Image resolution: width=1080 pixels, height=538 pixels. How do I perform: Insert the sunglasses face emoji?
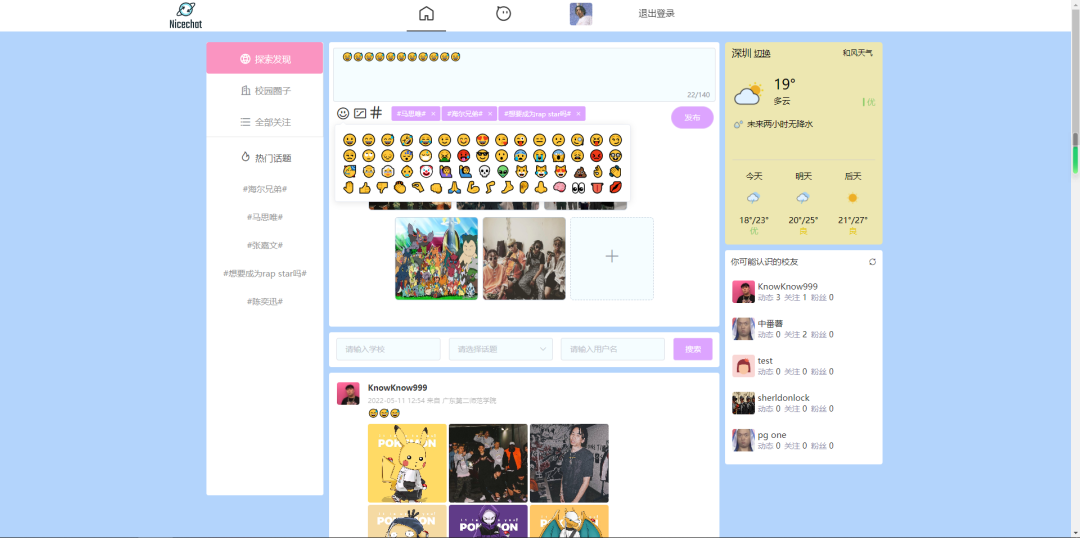[482, 156]
